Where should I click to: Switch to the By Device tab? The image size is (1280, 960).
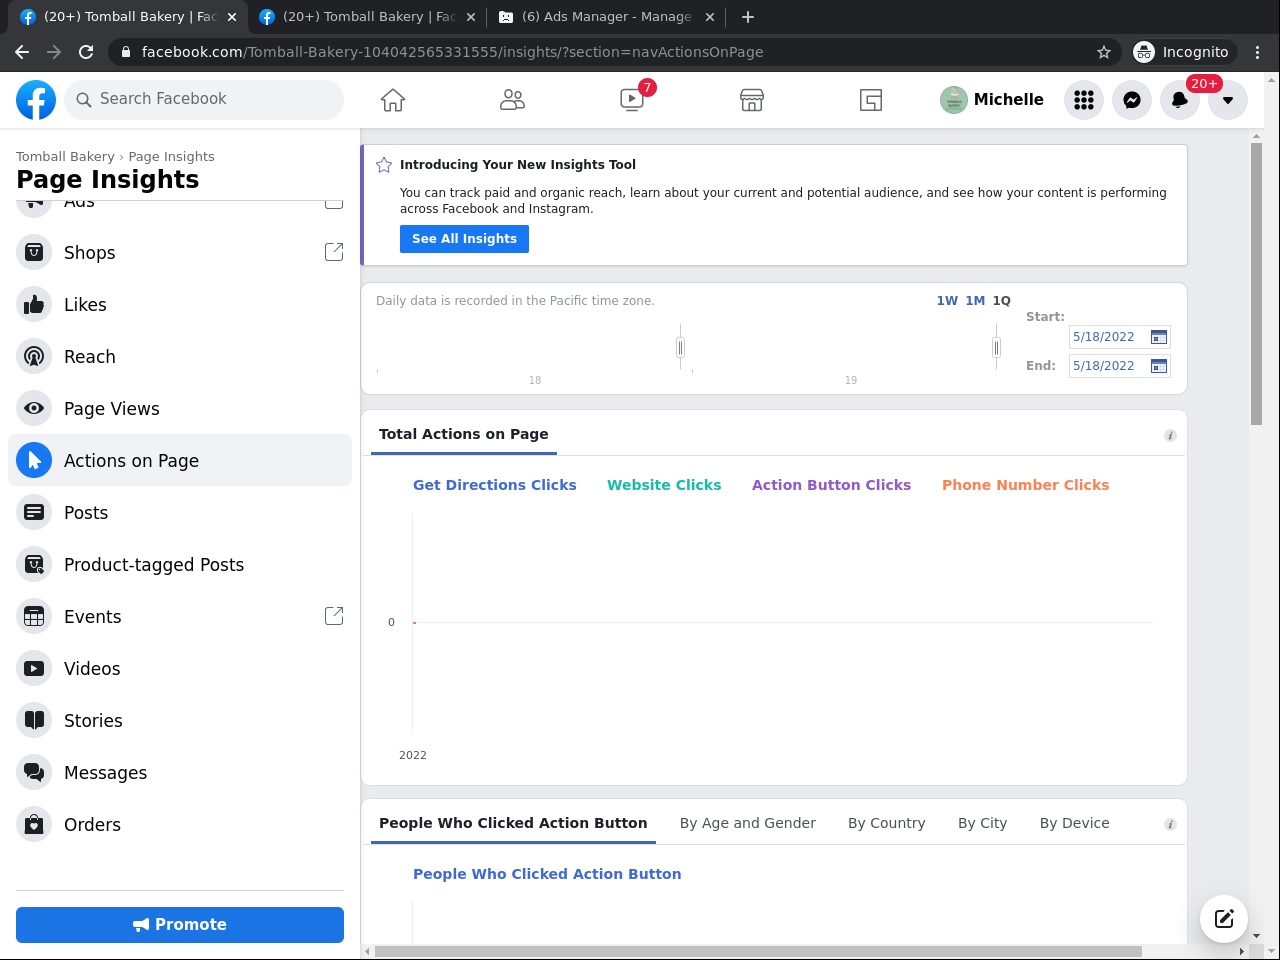pos(1075,823)
